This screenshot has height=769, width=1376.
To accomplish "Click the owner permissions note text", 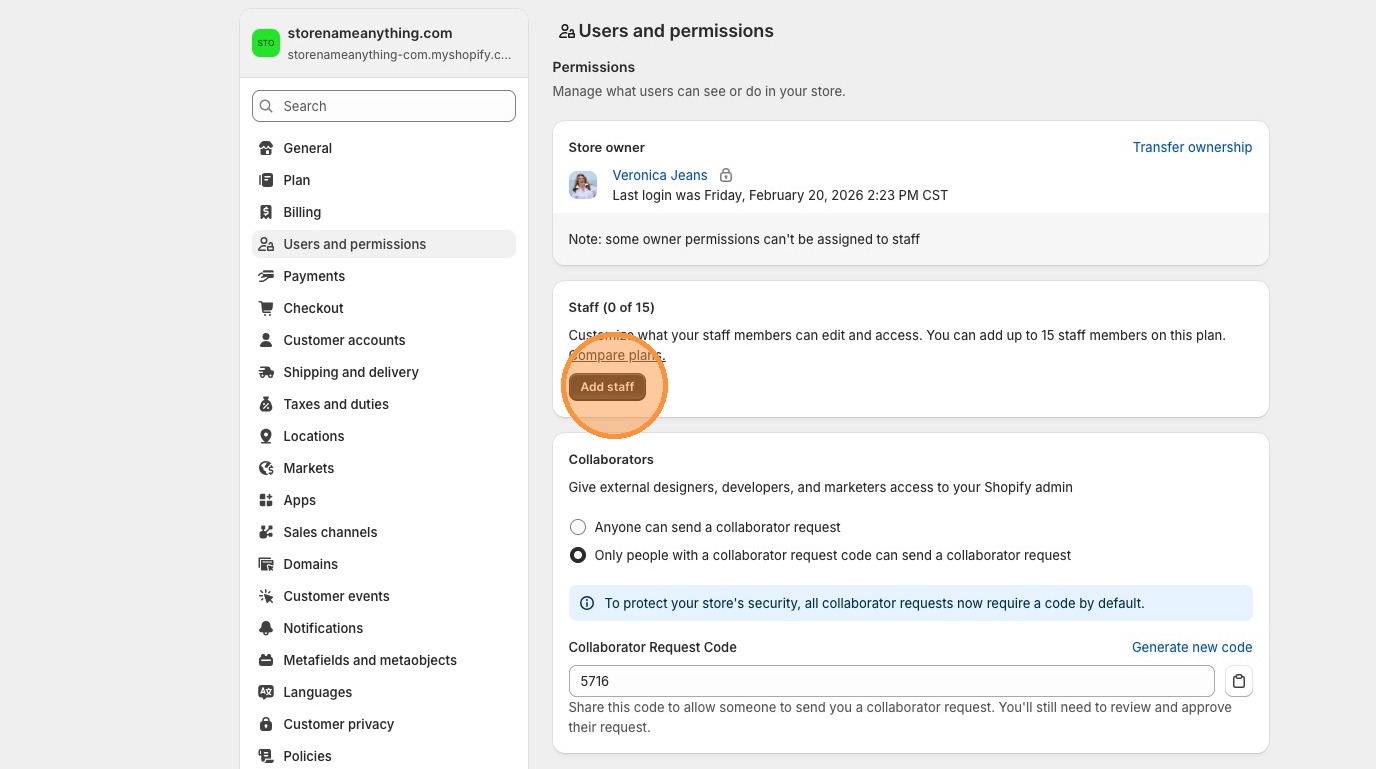I will (744, 239).
